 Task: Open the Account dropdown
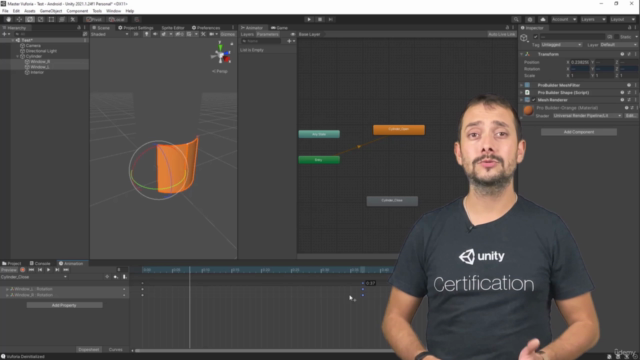tap(564, 19)
